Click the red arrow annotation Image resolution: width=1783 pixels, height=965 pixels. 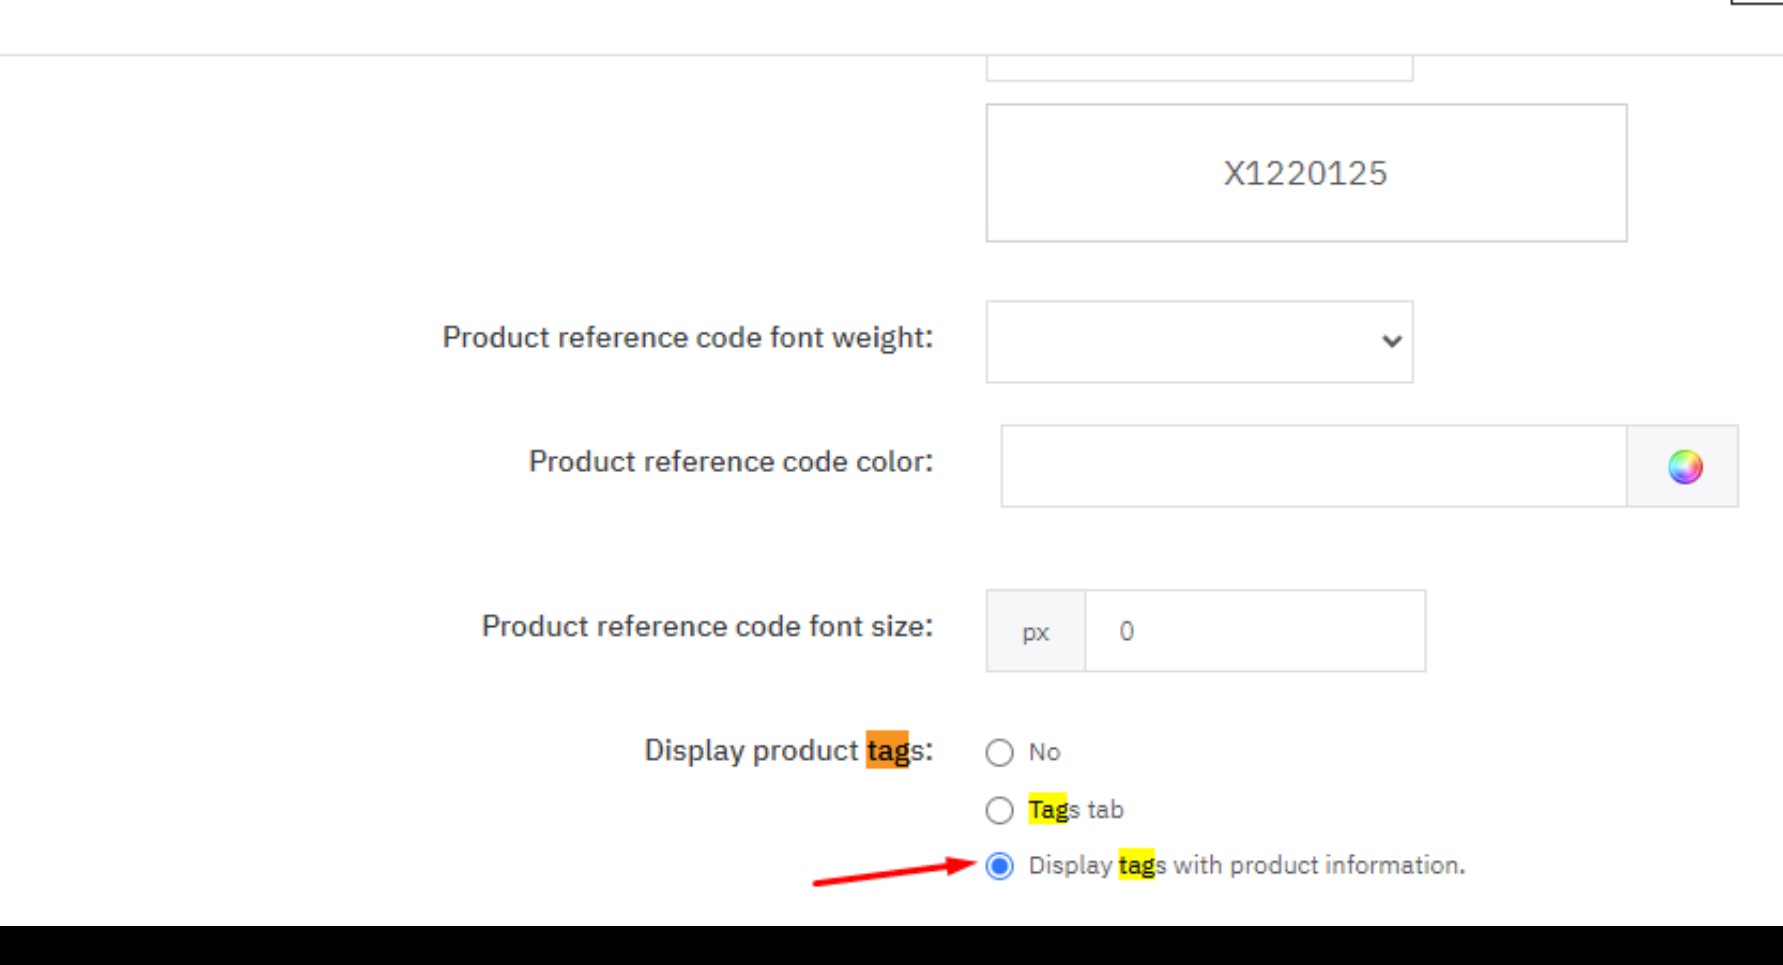(x=894, y=870)
